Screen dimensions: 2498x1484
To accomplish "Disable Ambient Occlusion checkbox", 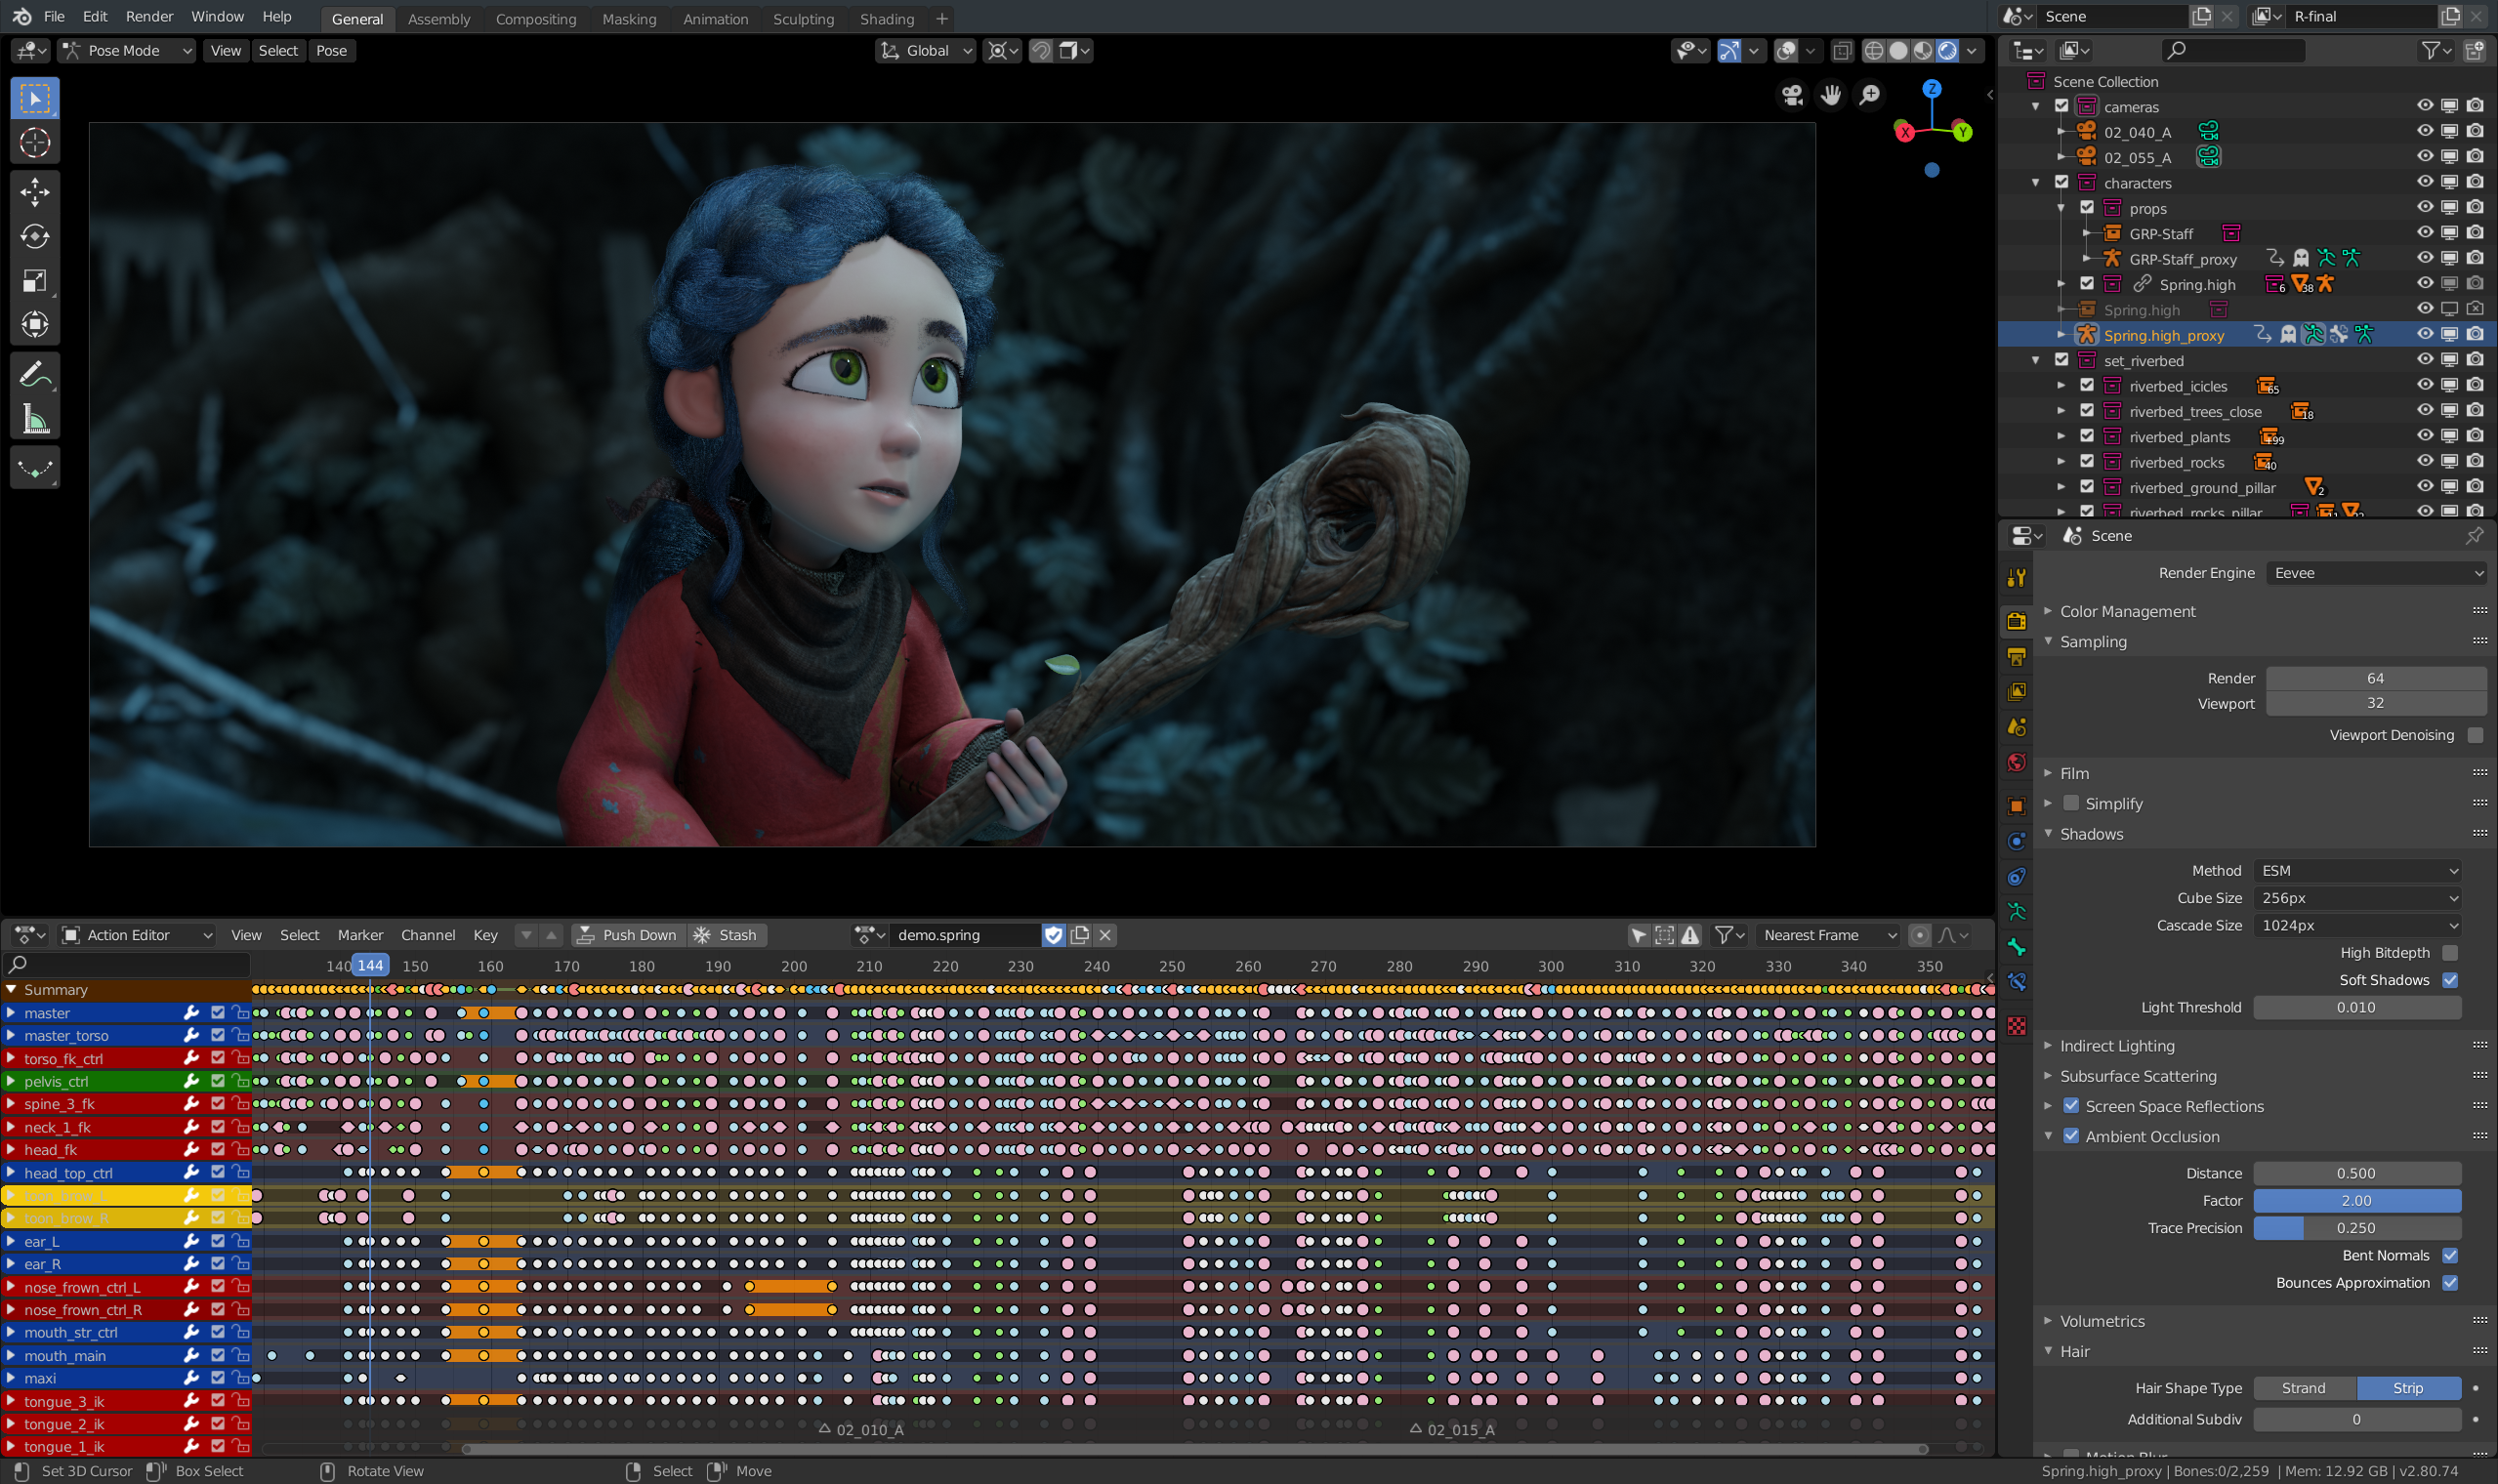I will 2071,1136.
